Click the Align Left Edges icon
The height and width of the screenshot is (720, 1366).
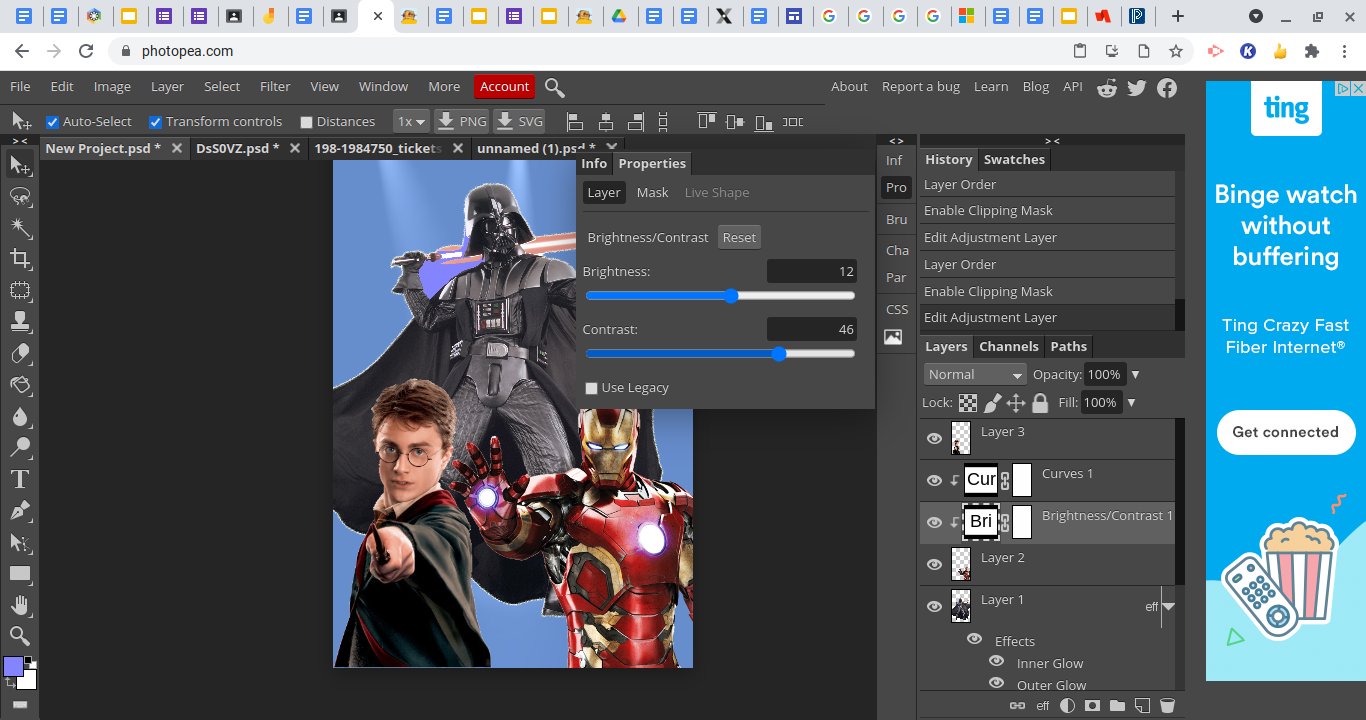(x=575, y=122)
